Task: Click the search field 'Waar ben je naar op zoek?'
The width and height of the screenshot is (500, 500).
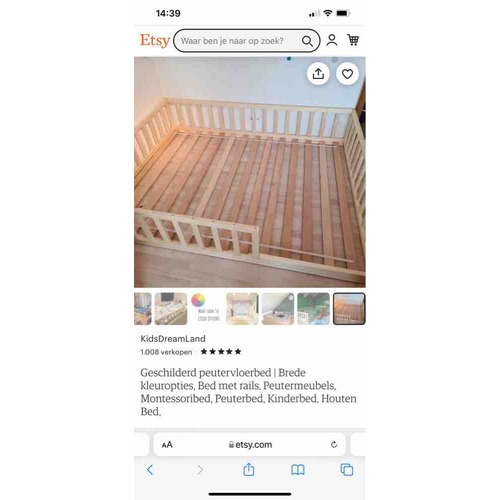Action: pyautogui.click(x=247, y=41)
